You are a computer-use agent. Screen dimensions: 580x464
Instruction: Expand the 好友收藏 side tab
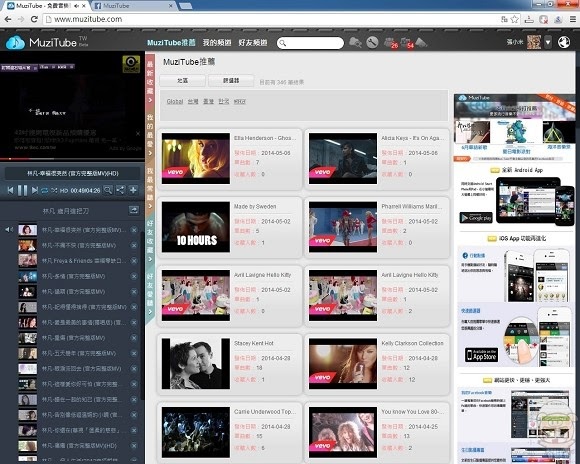[150, 241]
